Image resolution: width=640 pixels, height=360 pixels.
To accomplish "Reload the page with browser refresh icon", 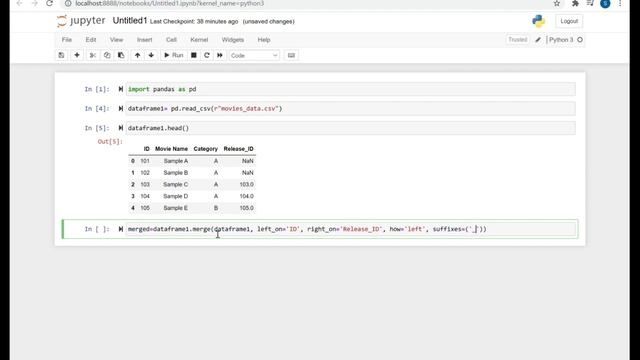I will pos(49,3).
